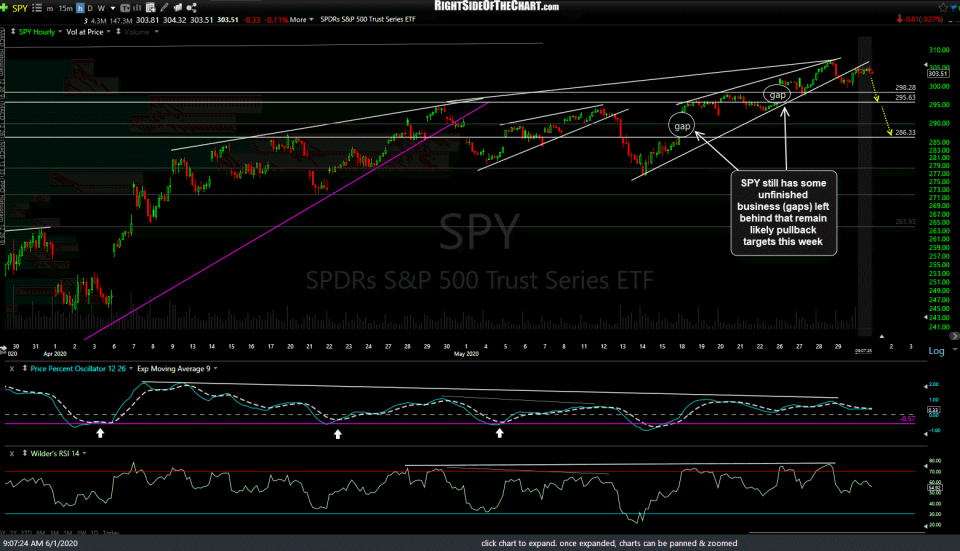The height and width of the screenshot is (551, 960).
Task: Click the 303.81 open price value
Action: point(147,20)
